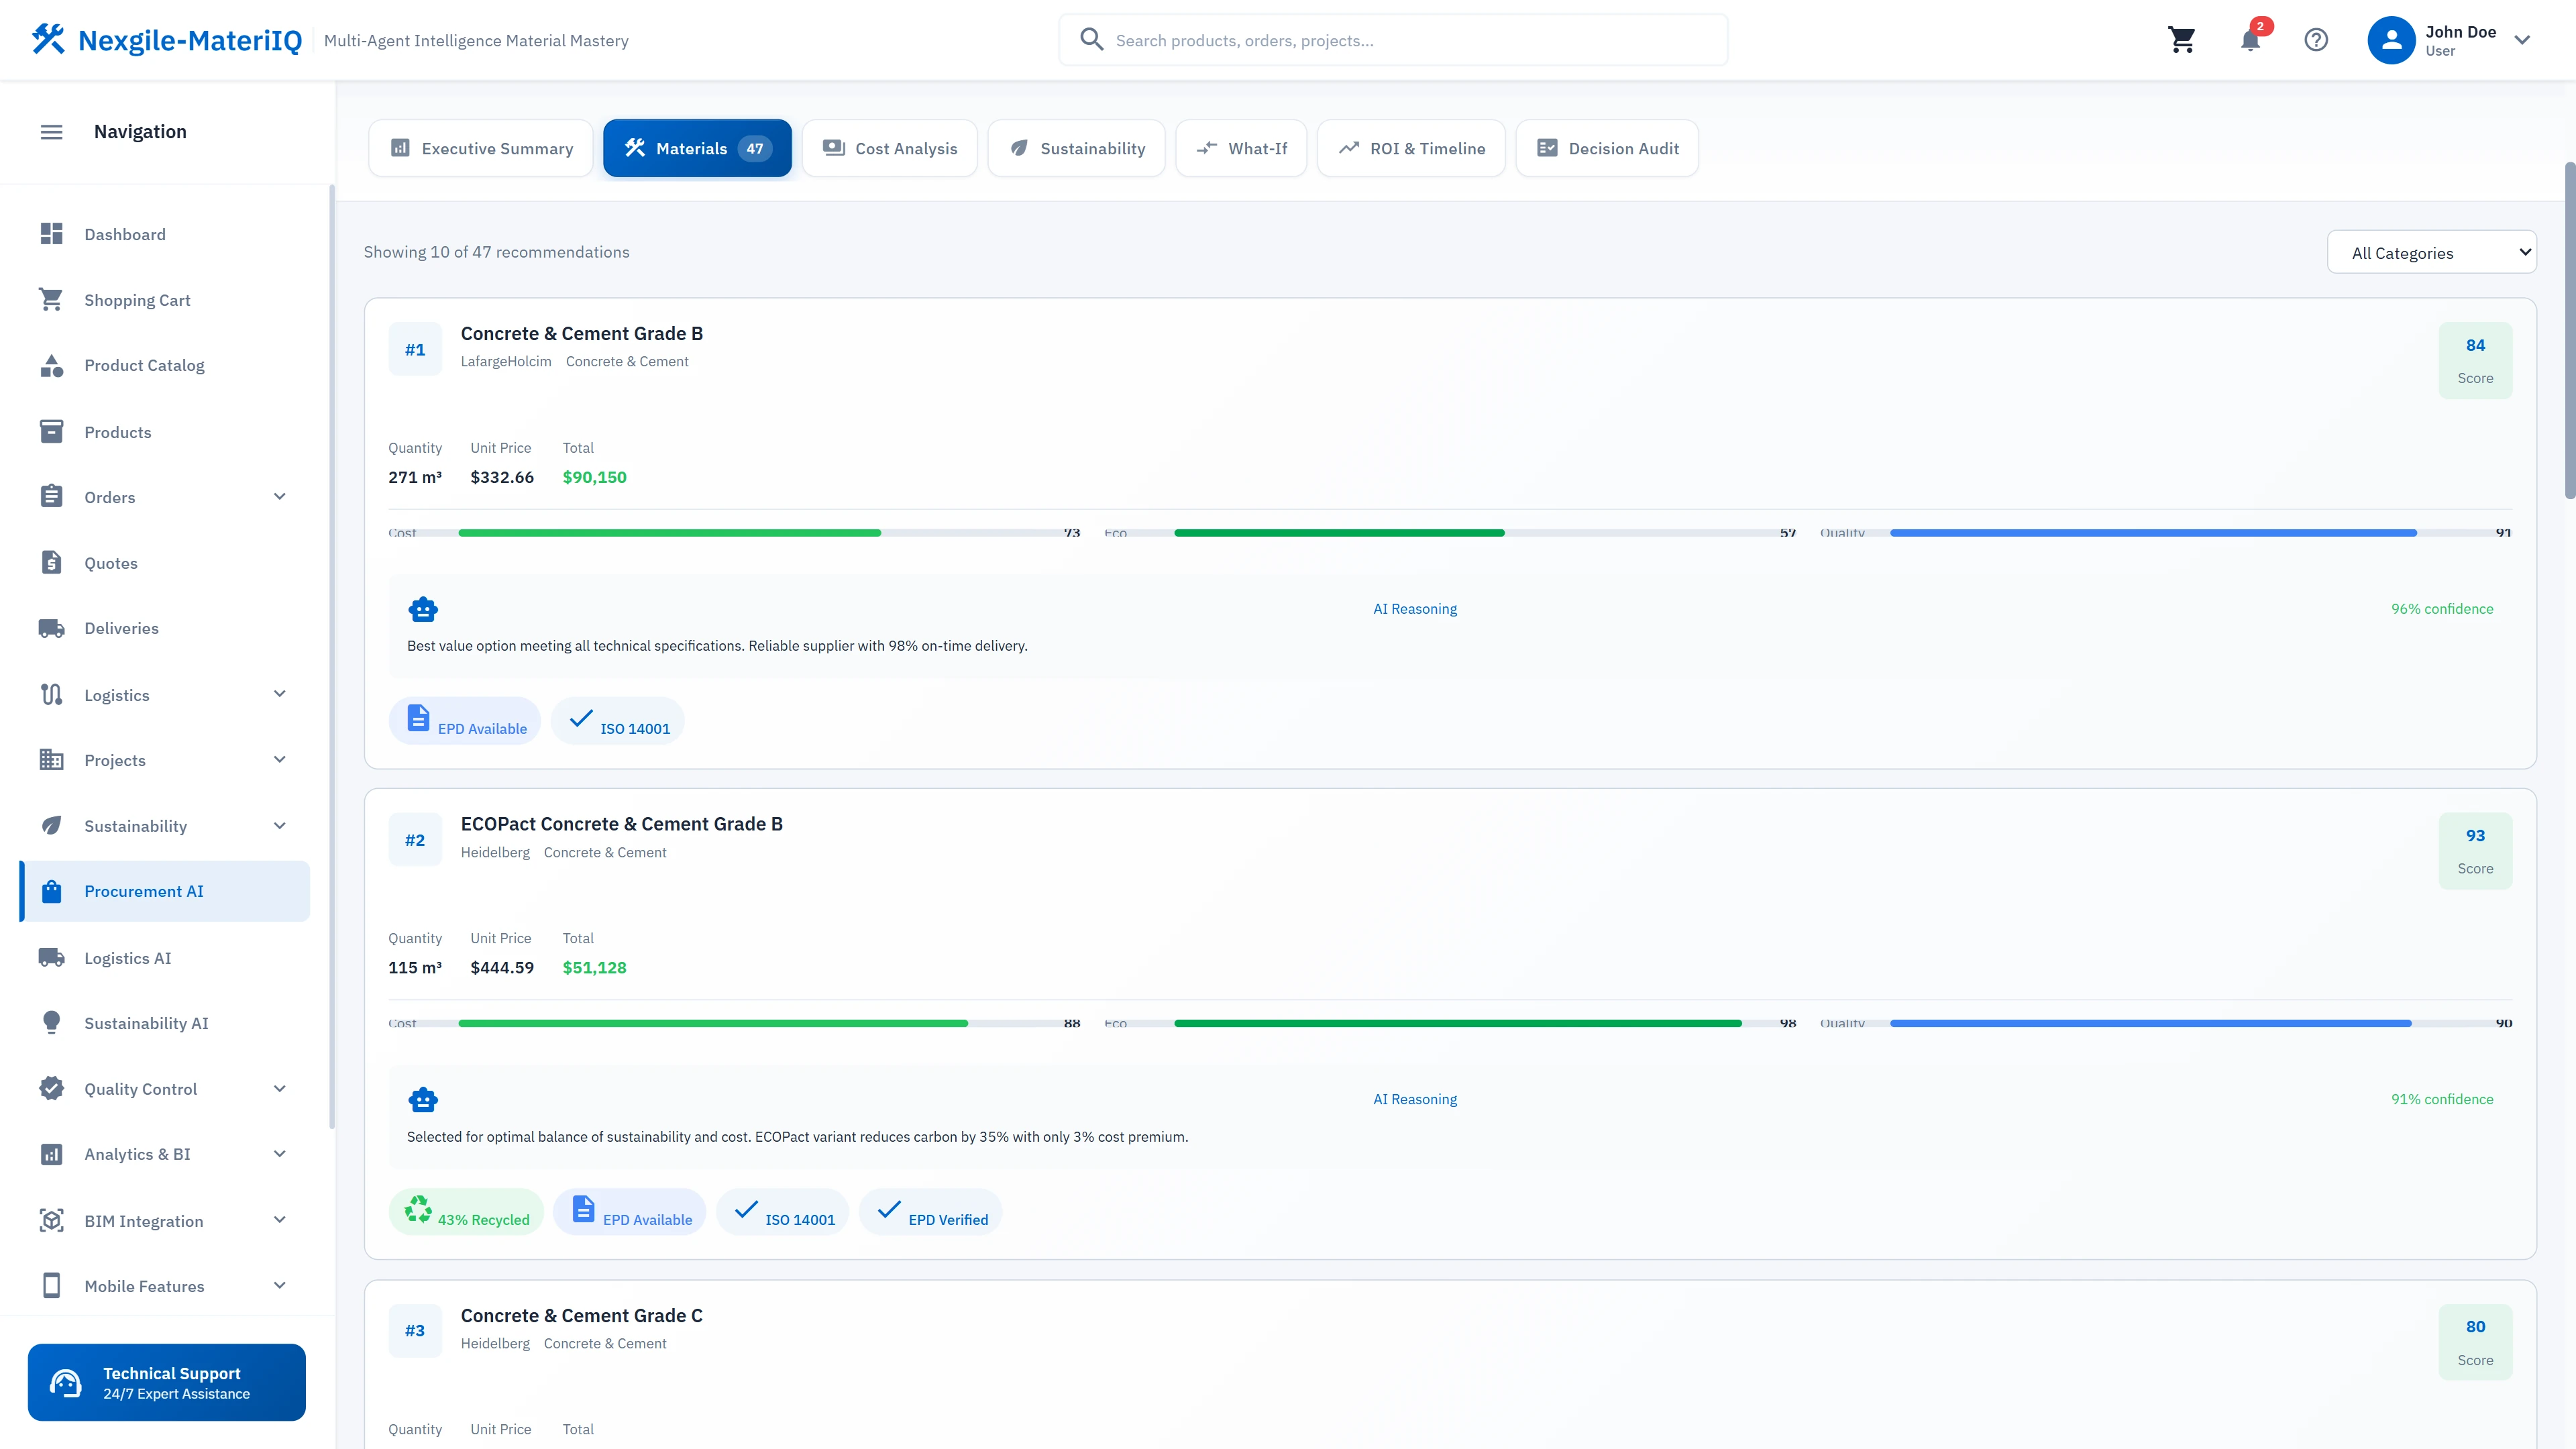Click the hamburger navigation menu icon
Screen dimensions: 2576x1449
coord(51,132)
